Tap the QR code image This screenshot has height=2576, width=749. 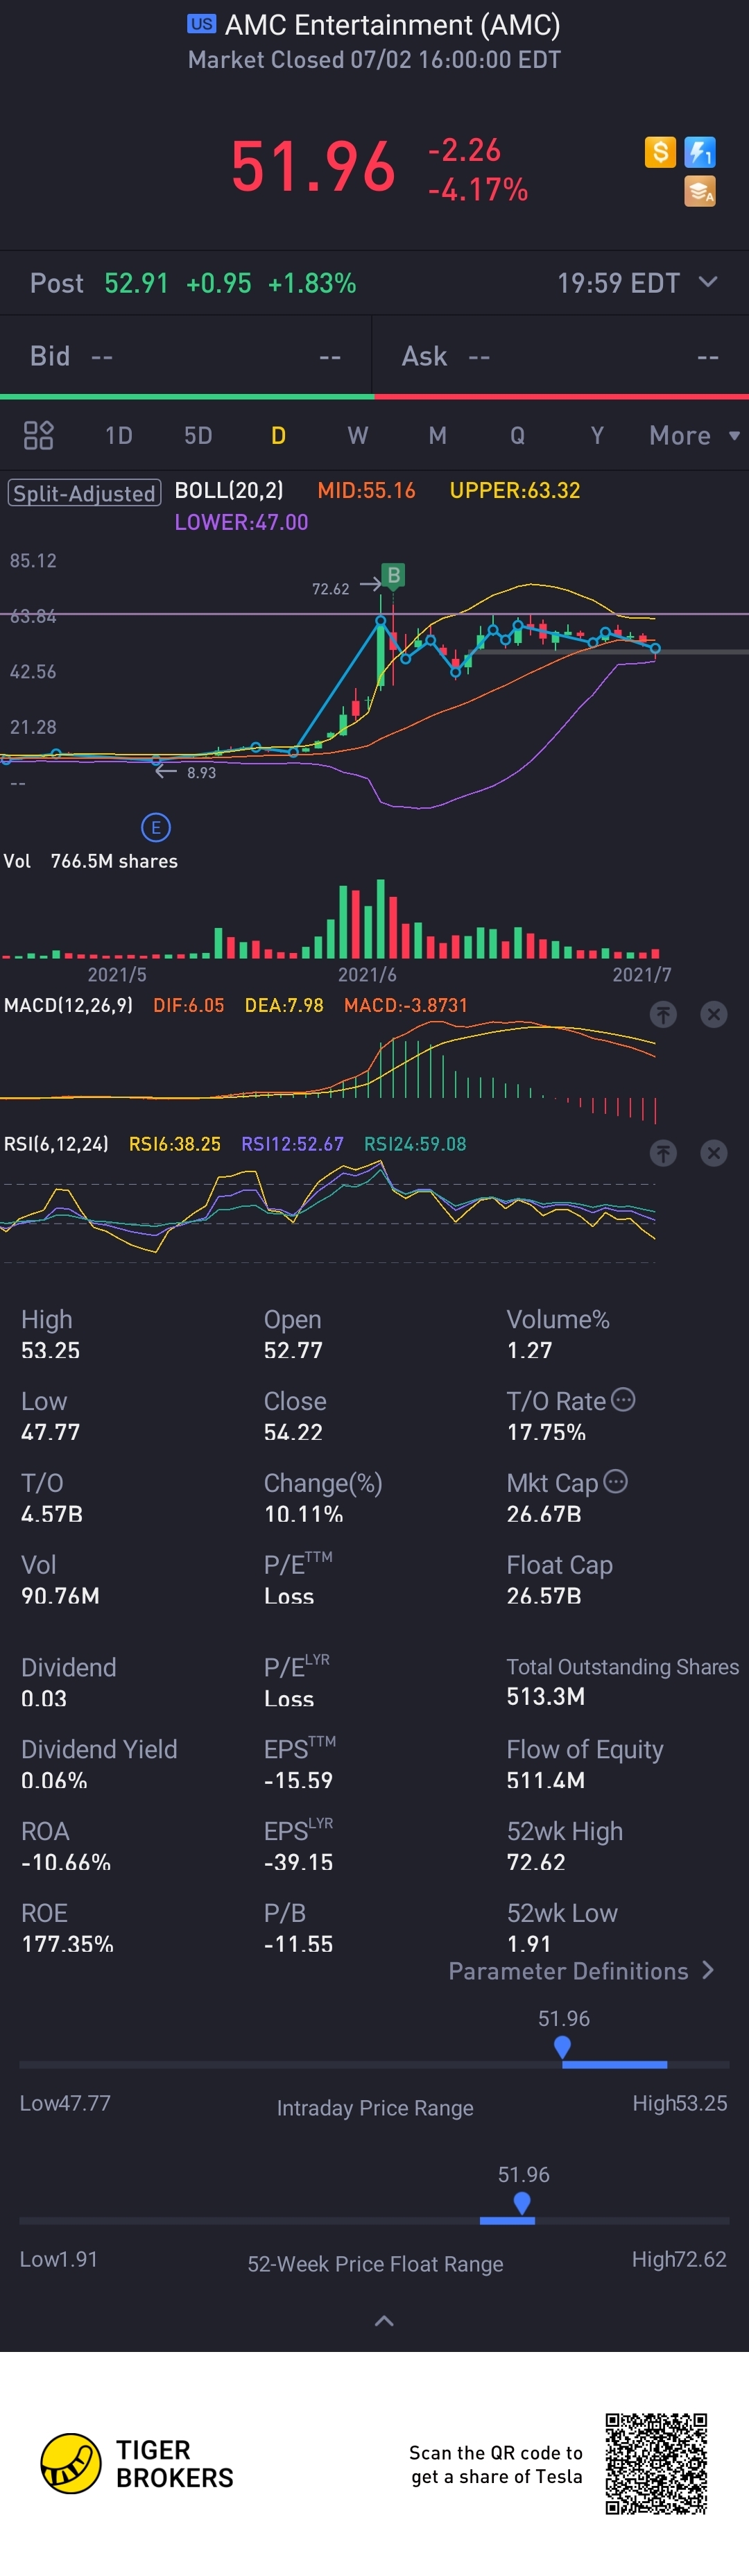(656, 2464)
